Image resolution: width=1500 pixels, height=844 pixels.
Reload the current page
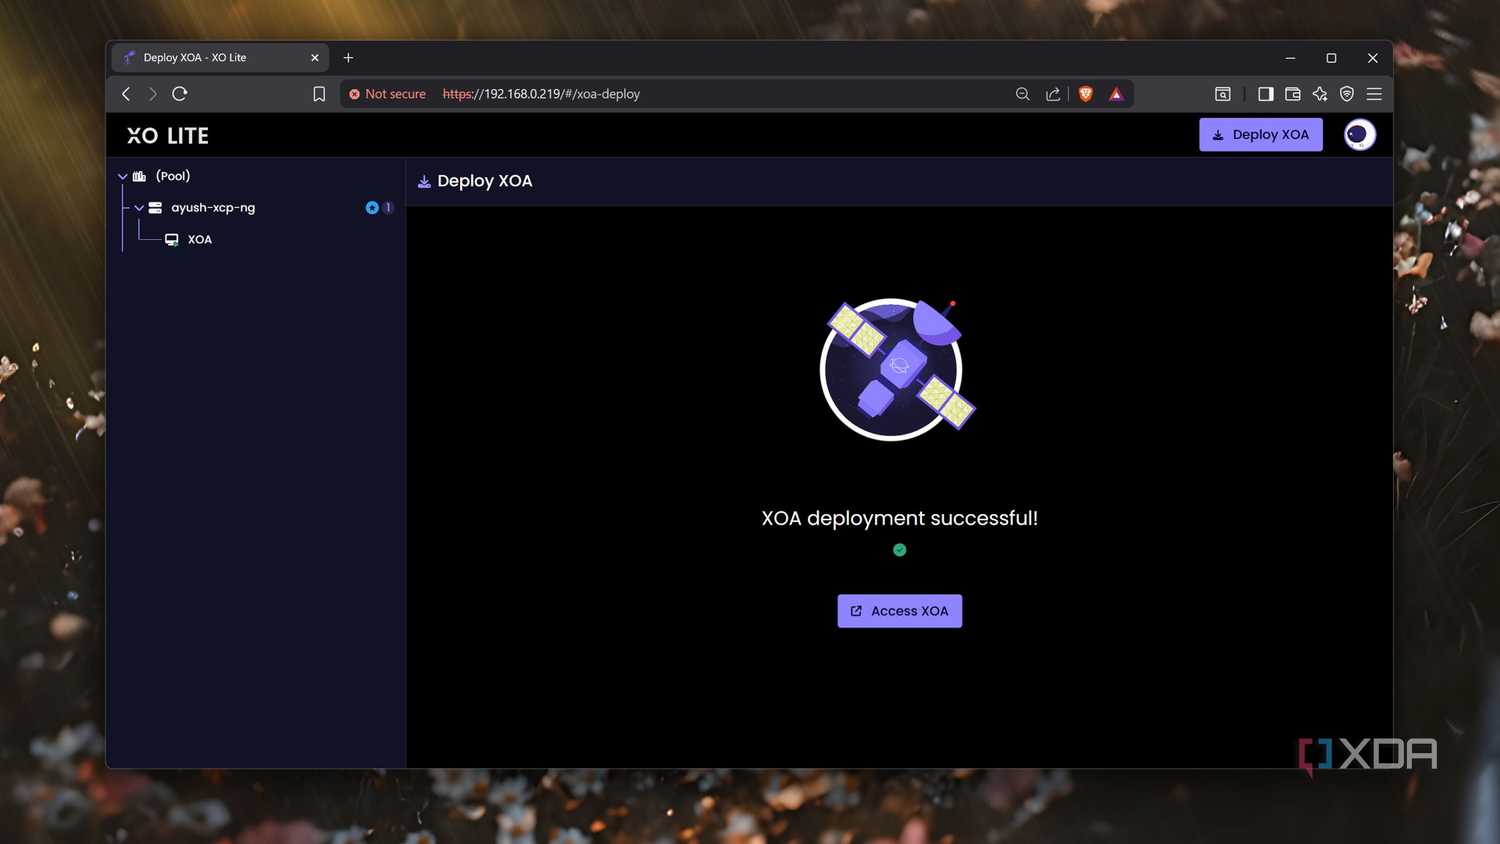[180, 94]
